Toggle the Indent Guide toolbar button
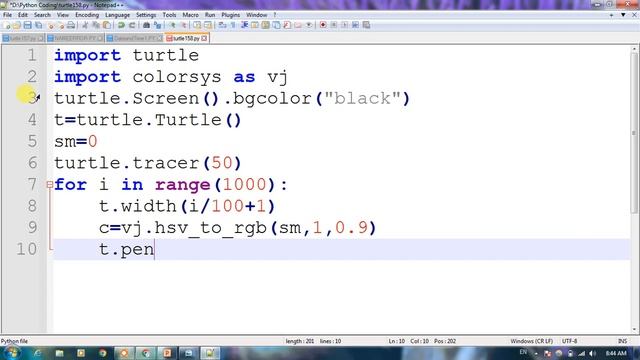640x360 pixels. (244, 25)
